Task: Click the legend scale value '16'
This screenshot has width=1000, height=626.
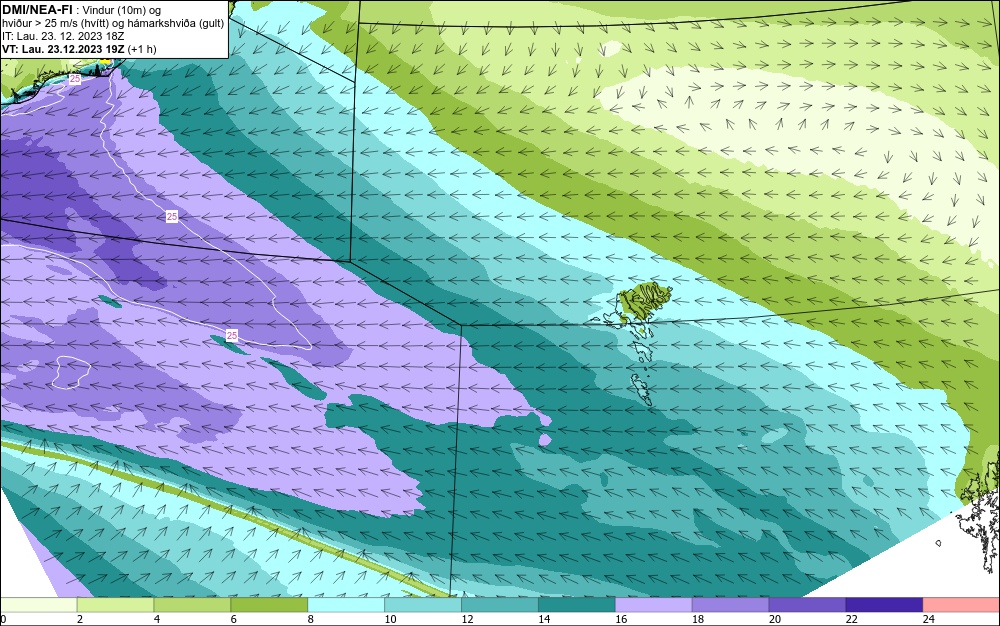Action: tap(621, 619)
